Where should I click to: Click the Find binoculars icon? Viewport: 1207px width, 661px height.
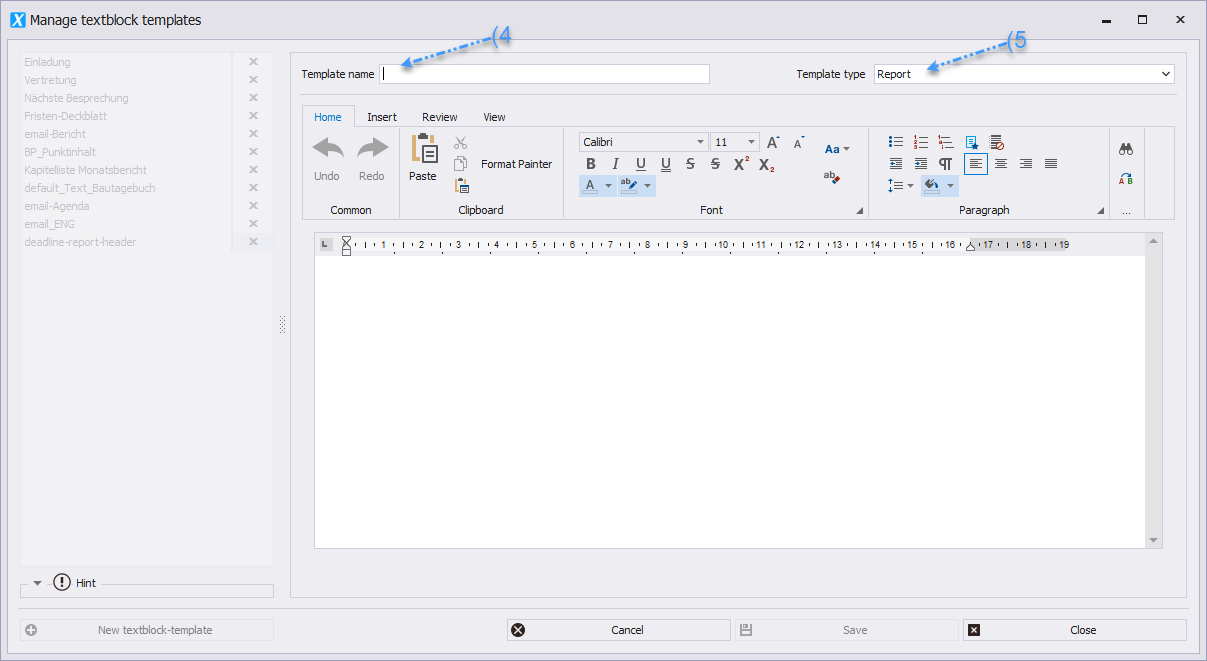pos(1126,149)
